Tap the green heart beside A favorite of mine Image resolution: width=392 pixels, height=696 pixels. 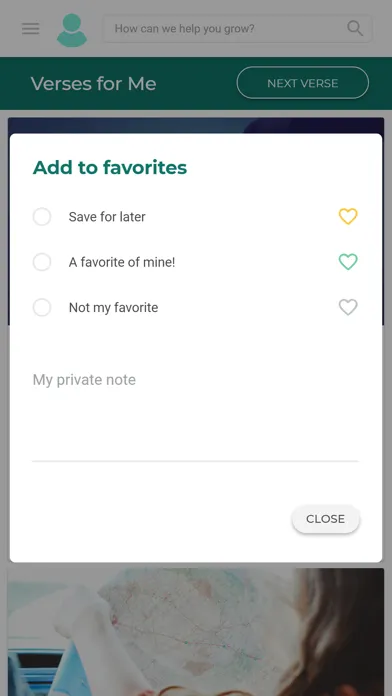(x=348, y=262)
